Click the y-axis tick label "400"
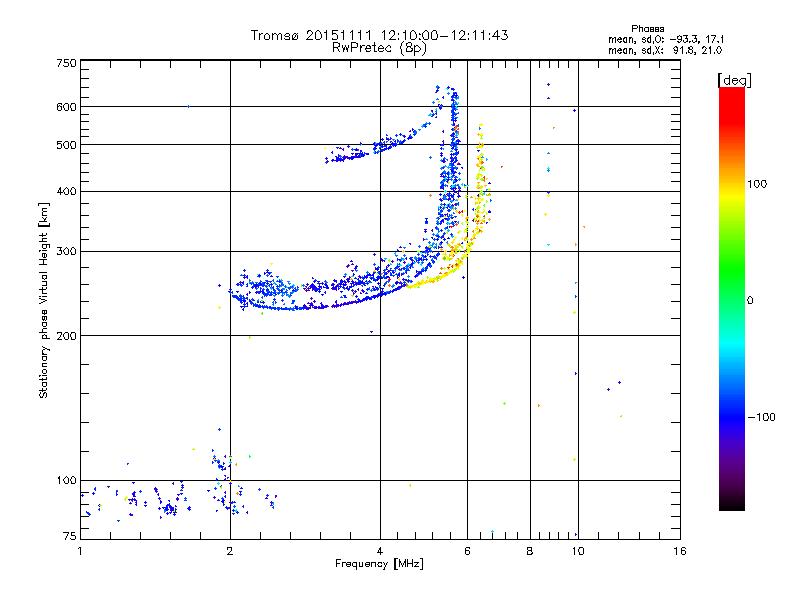800x600 pixels. click(66, 192)
